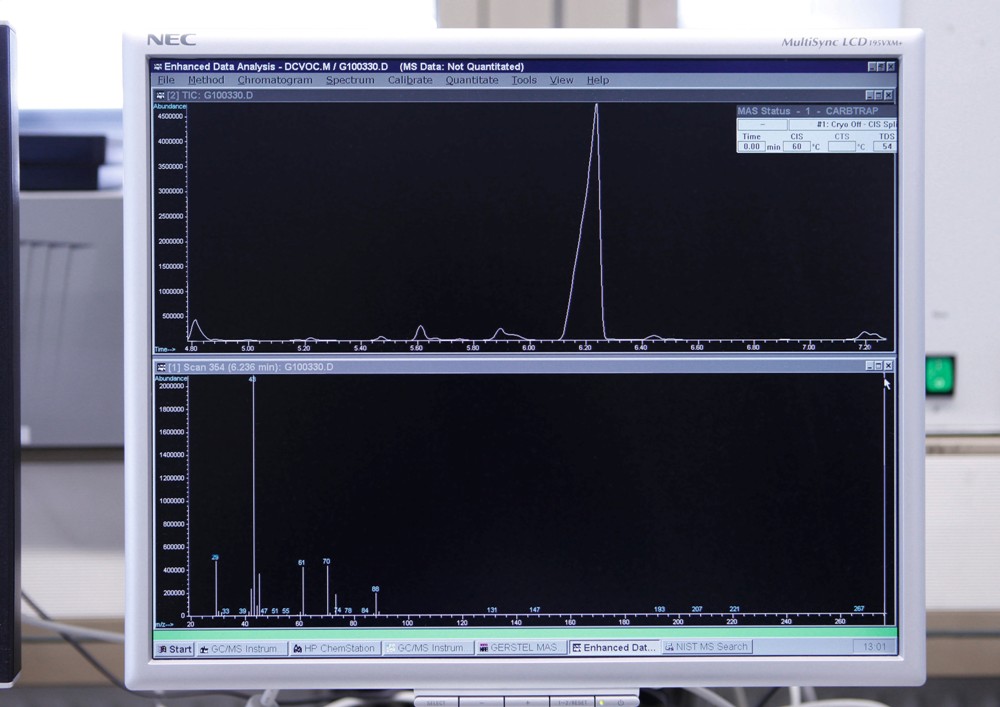
Task: Open the Quantitate menu
Action: click(x=472, y=80)
